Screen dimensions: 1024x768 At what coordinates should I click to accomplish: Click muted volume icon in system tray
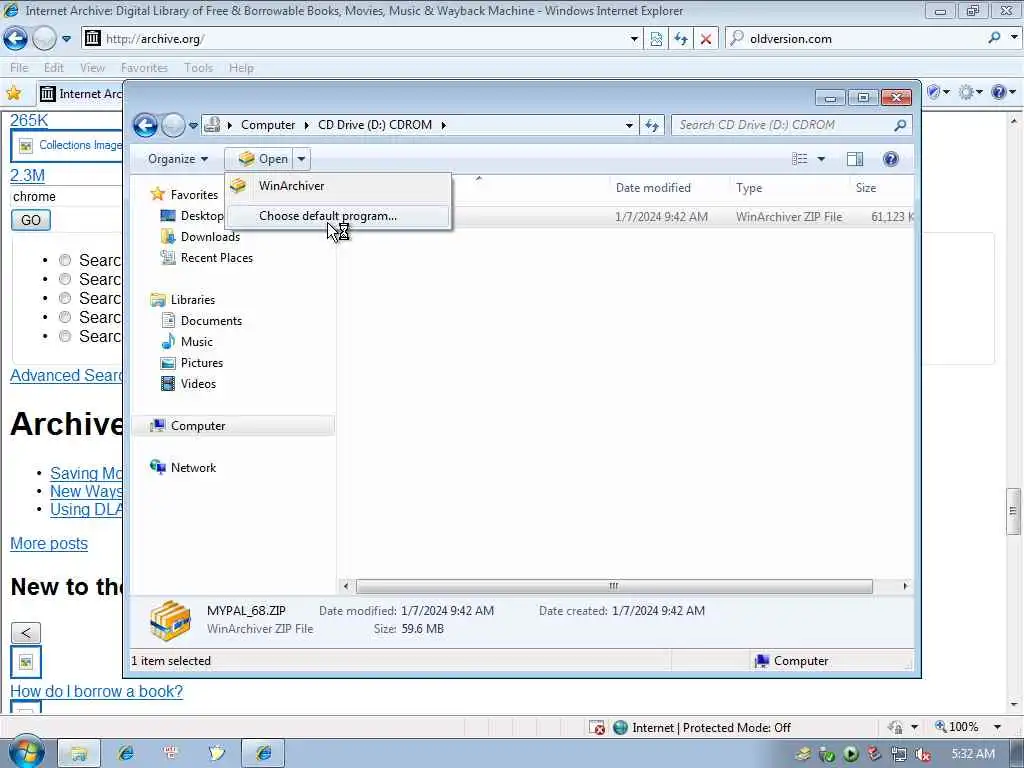(923, 754)
